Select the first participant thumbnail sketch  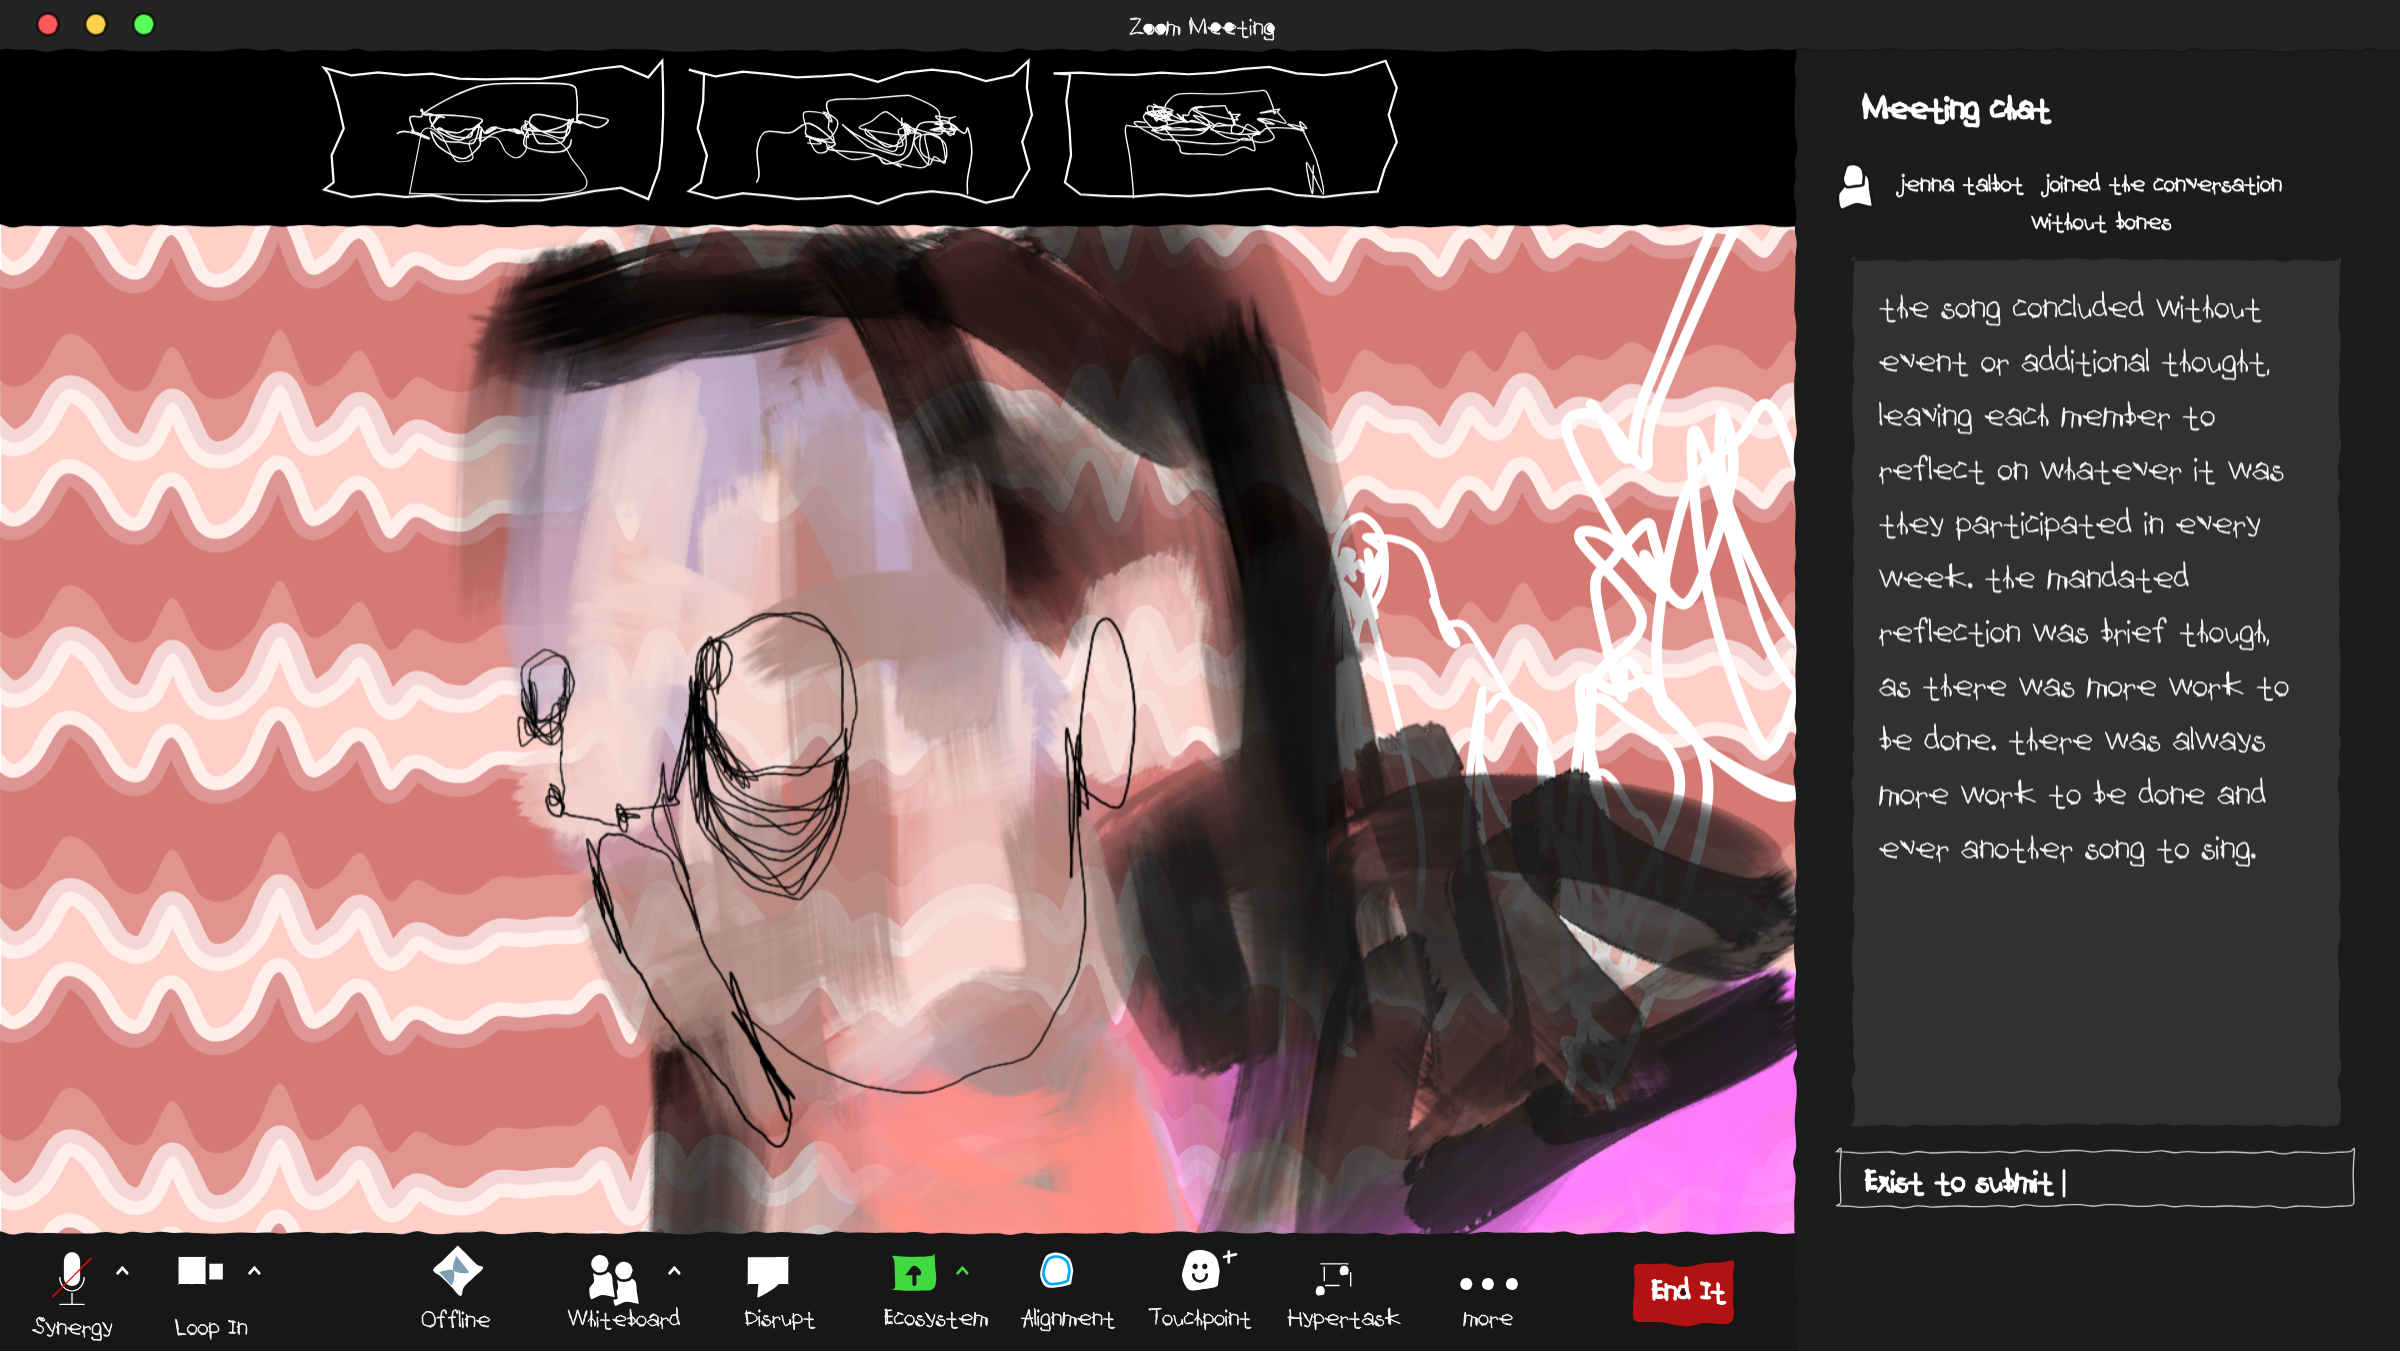(494, 132)
